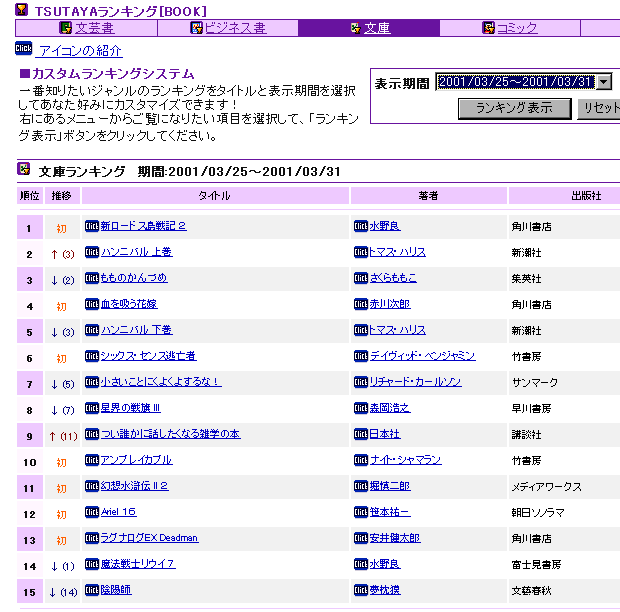
Task: Open the title link 陰陽師
Action: pyautogui.click(x=116, y=590)
